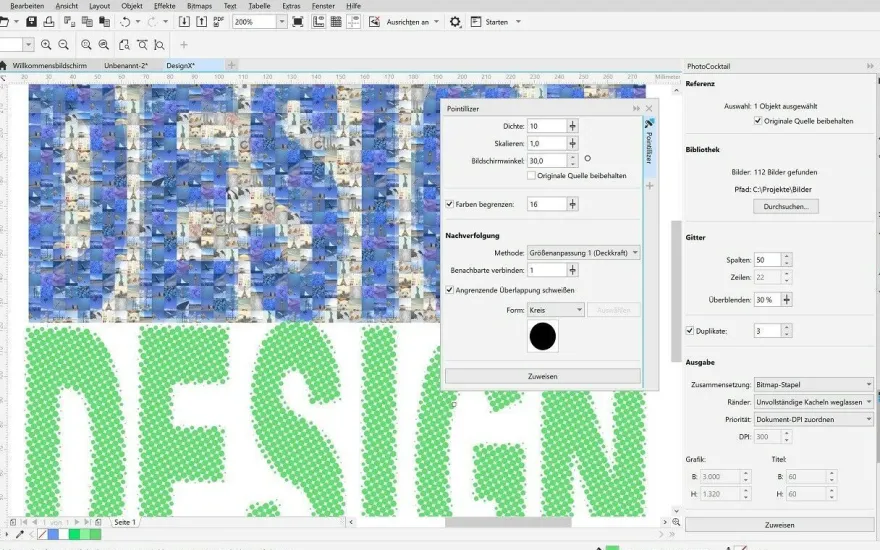
Task: Click the Seite 1 page tab
Action: pyautogui.click(x=125, y=522)
